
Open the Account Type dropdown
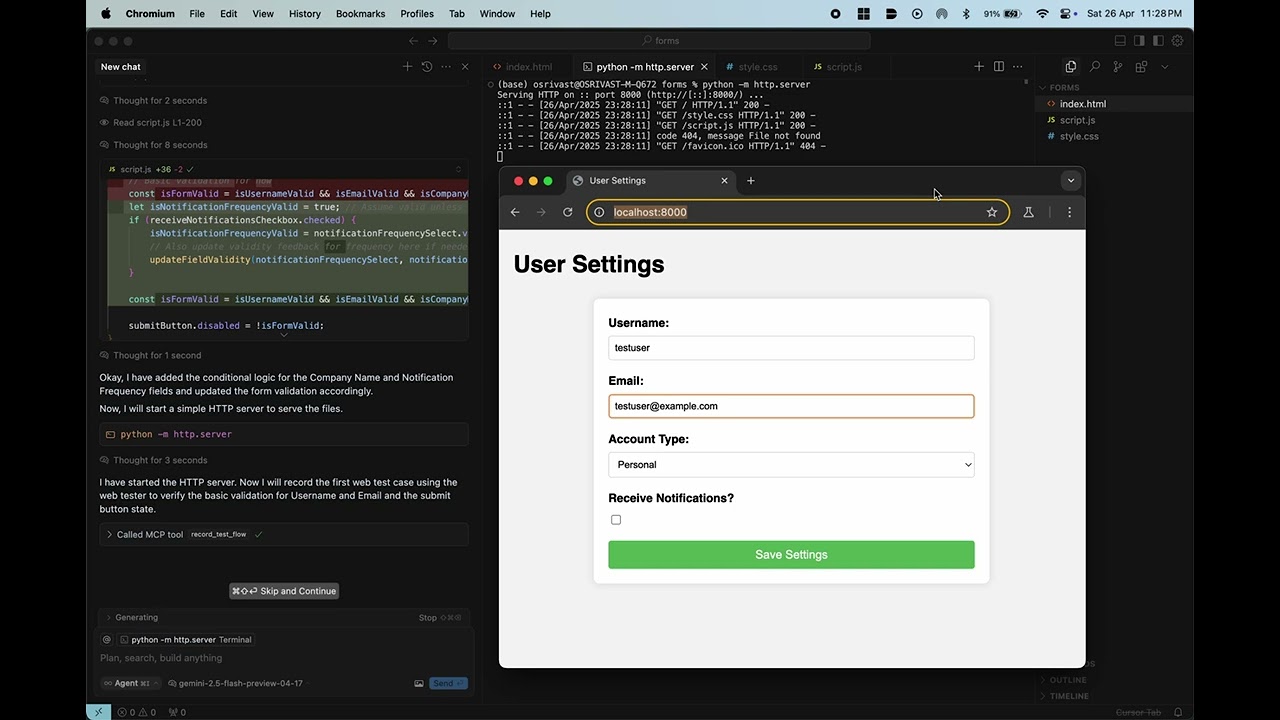pos(791,465)
